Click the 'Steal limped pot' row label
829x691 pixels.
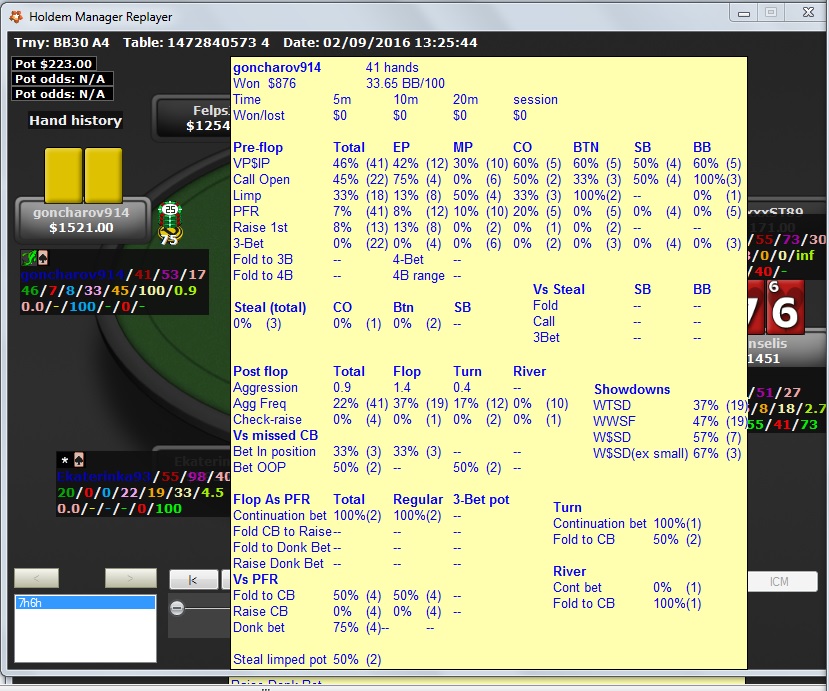coord(280,660)
